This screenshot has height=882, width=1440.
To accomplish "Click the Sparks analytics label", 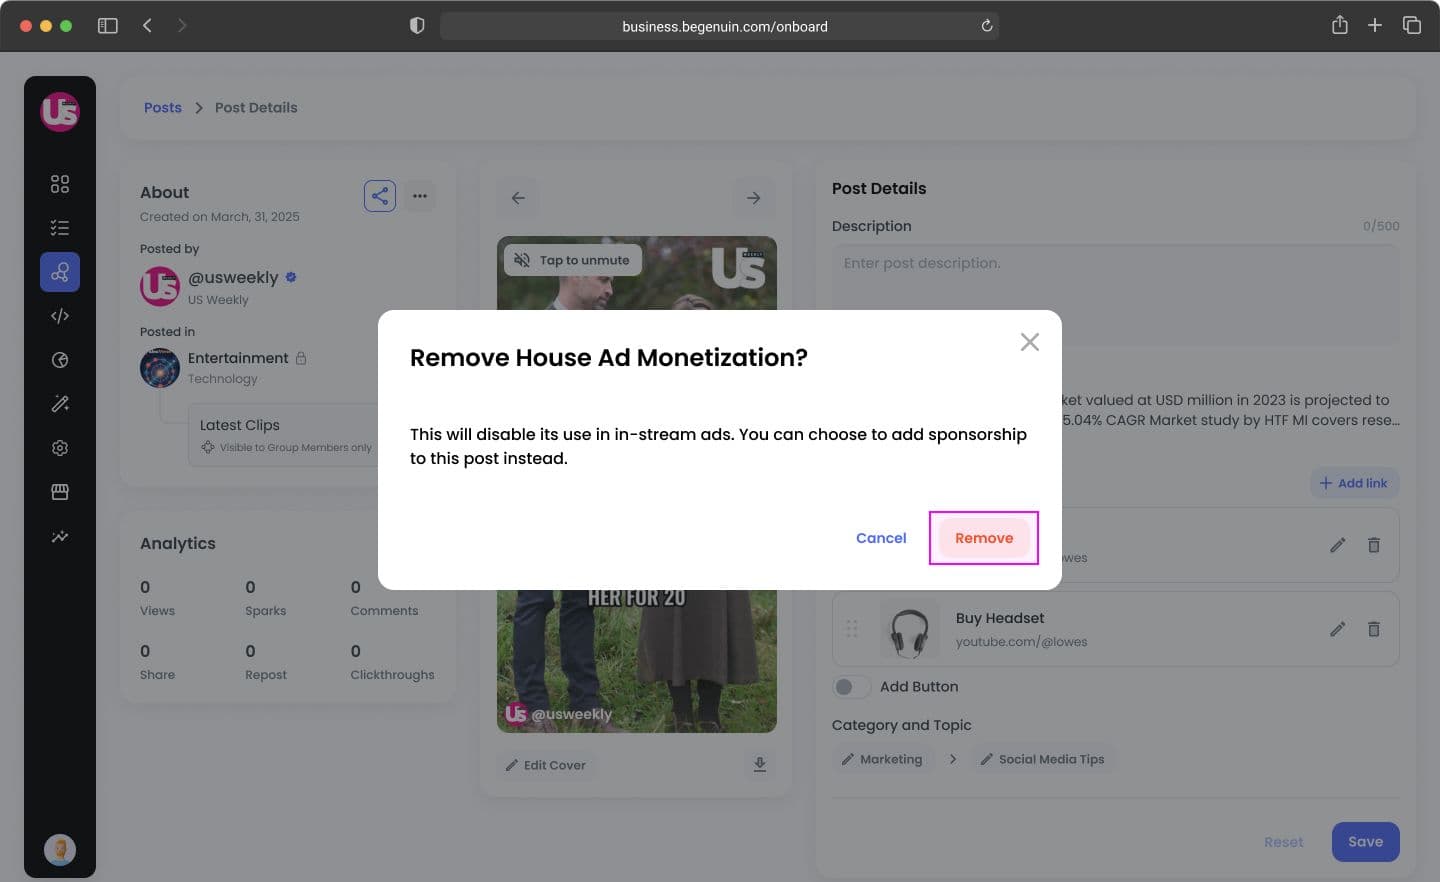I will pos(265,611).
